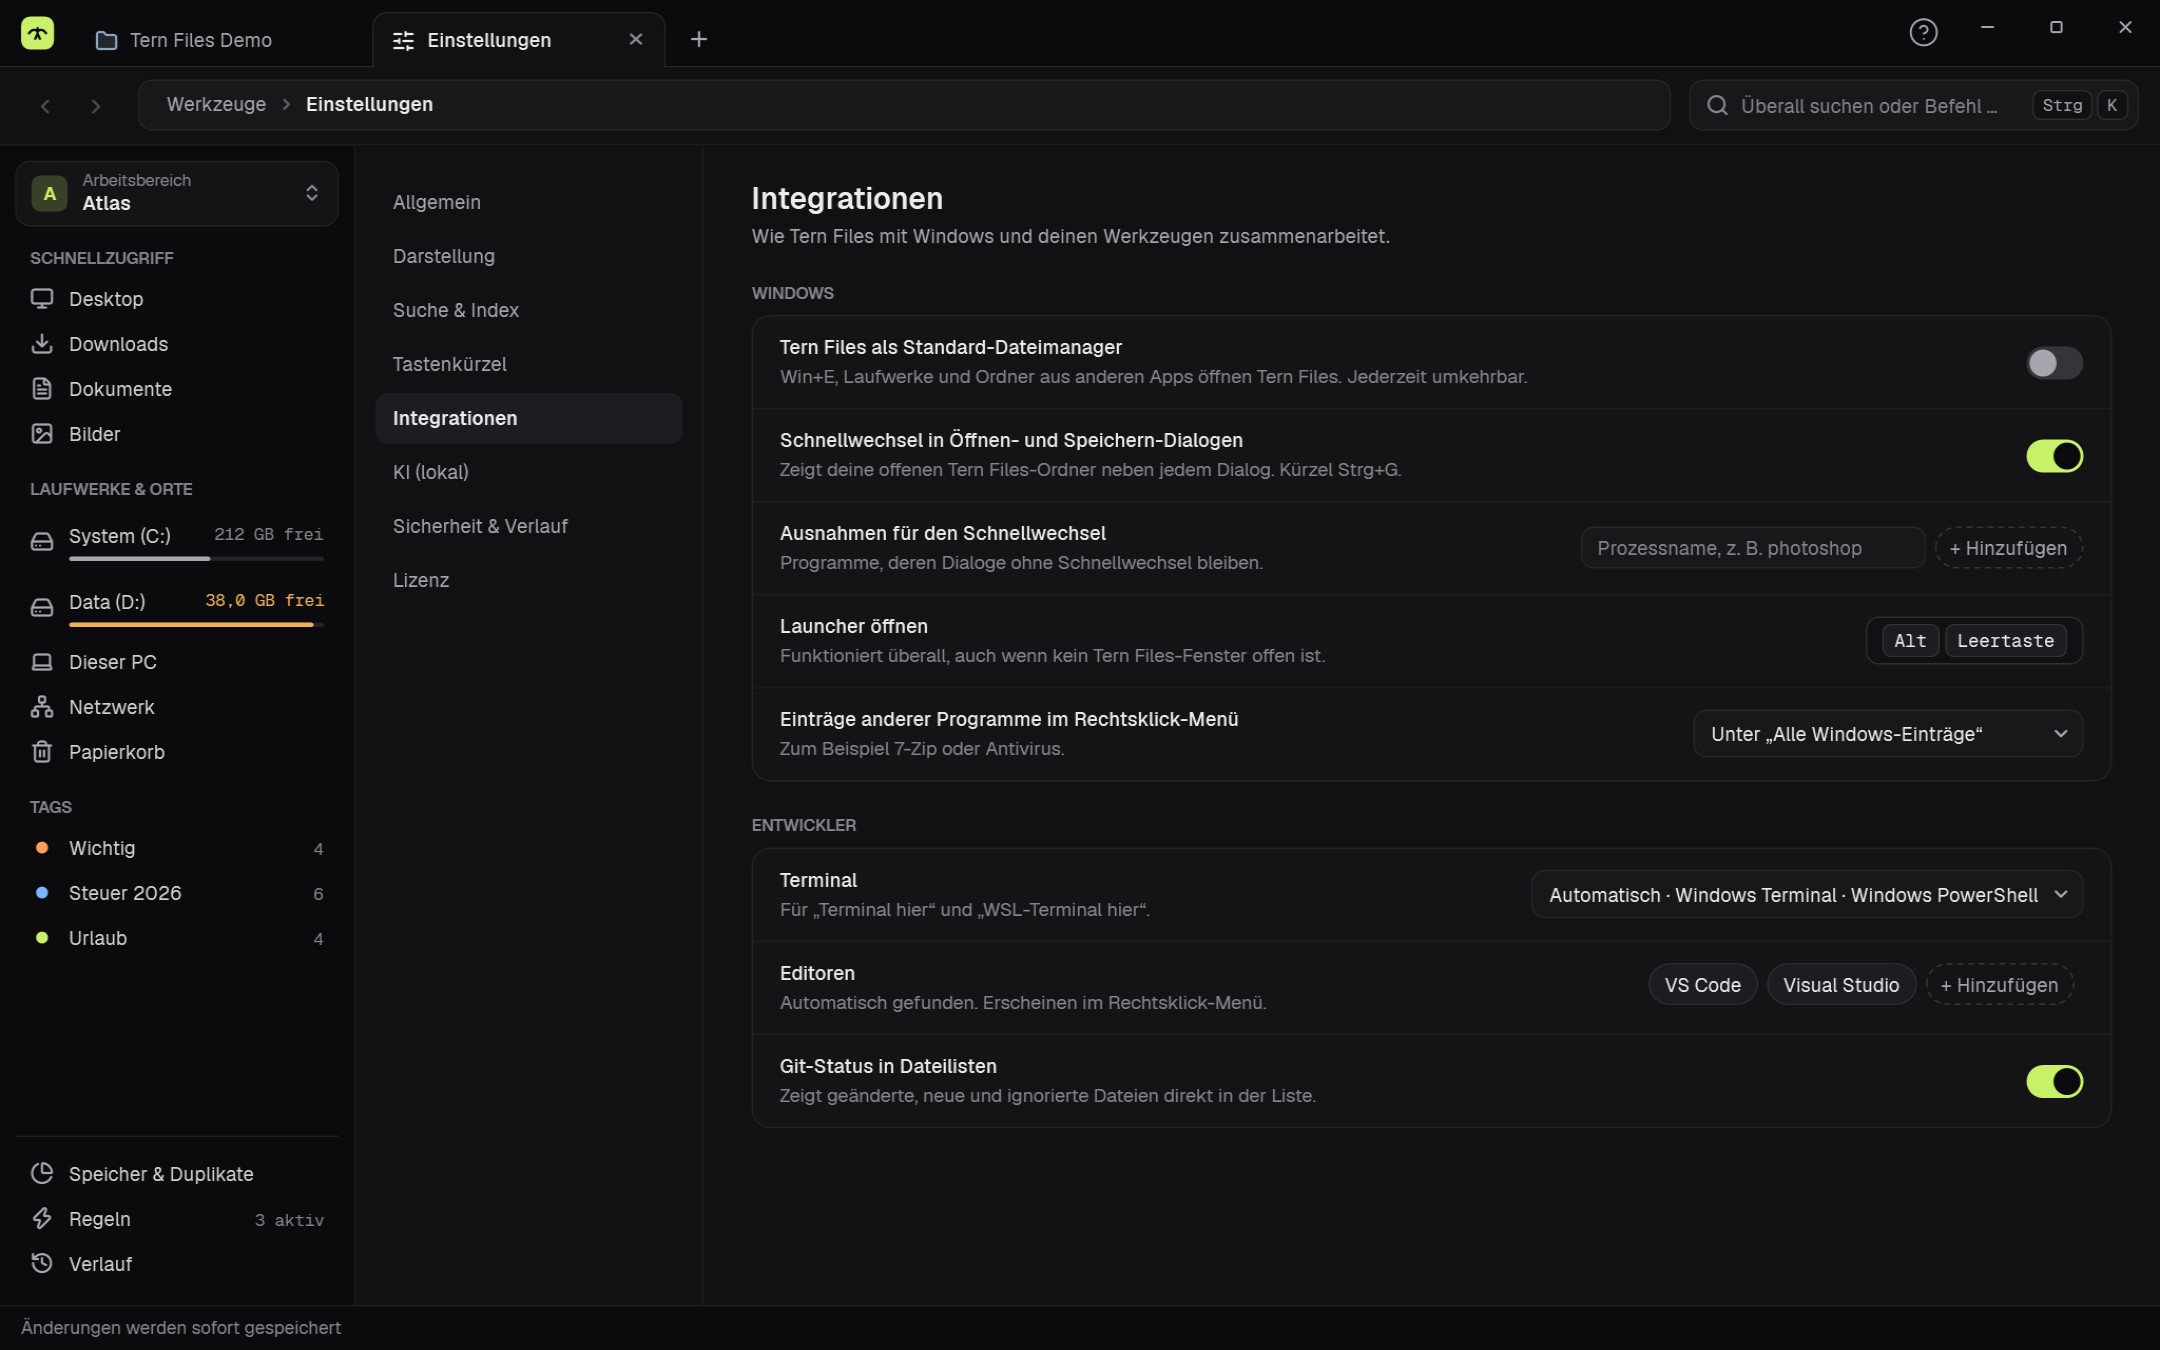This screenshot has height=1350, width=2160.
Task: Open the Arbeitsbereich Atlas workspace switcher
Action: tap(177, 193)
